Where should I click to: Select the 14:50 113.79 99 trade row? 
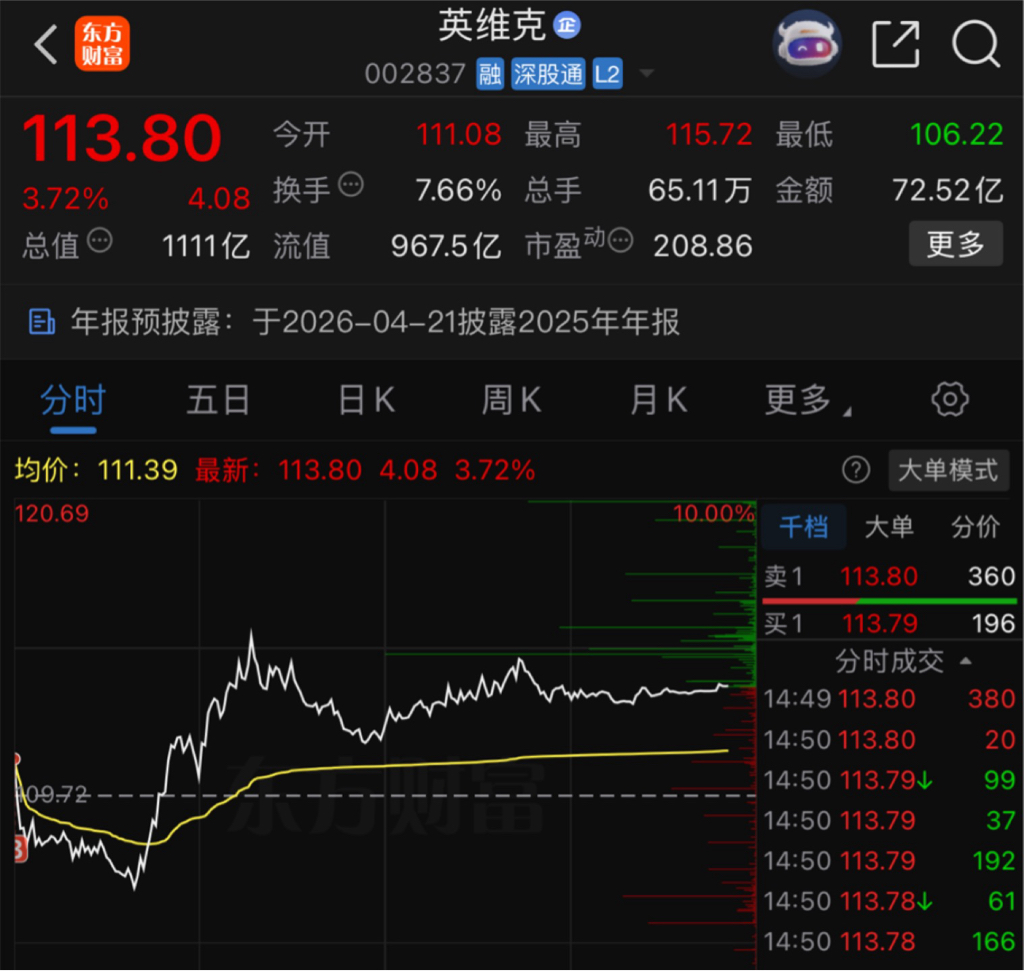889,780
